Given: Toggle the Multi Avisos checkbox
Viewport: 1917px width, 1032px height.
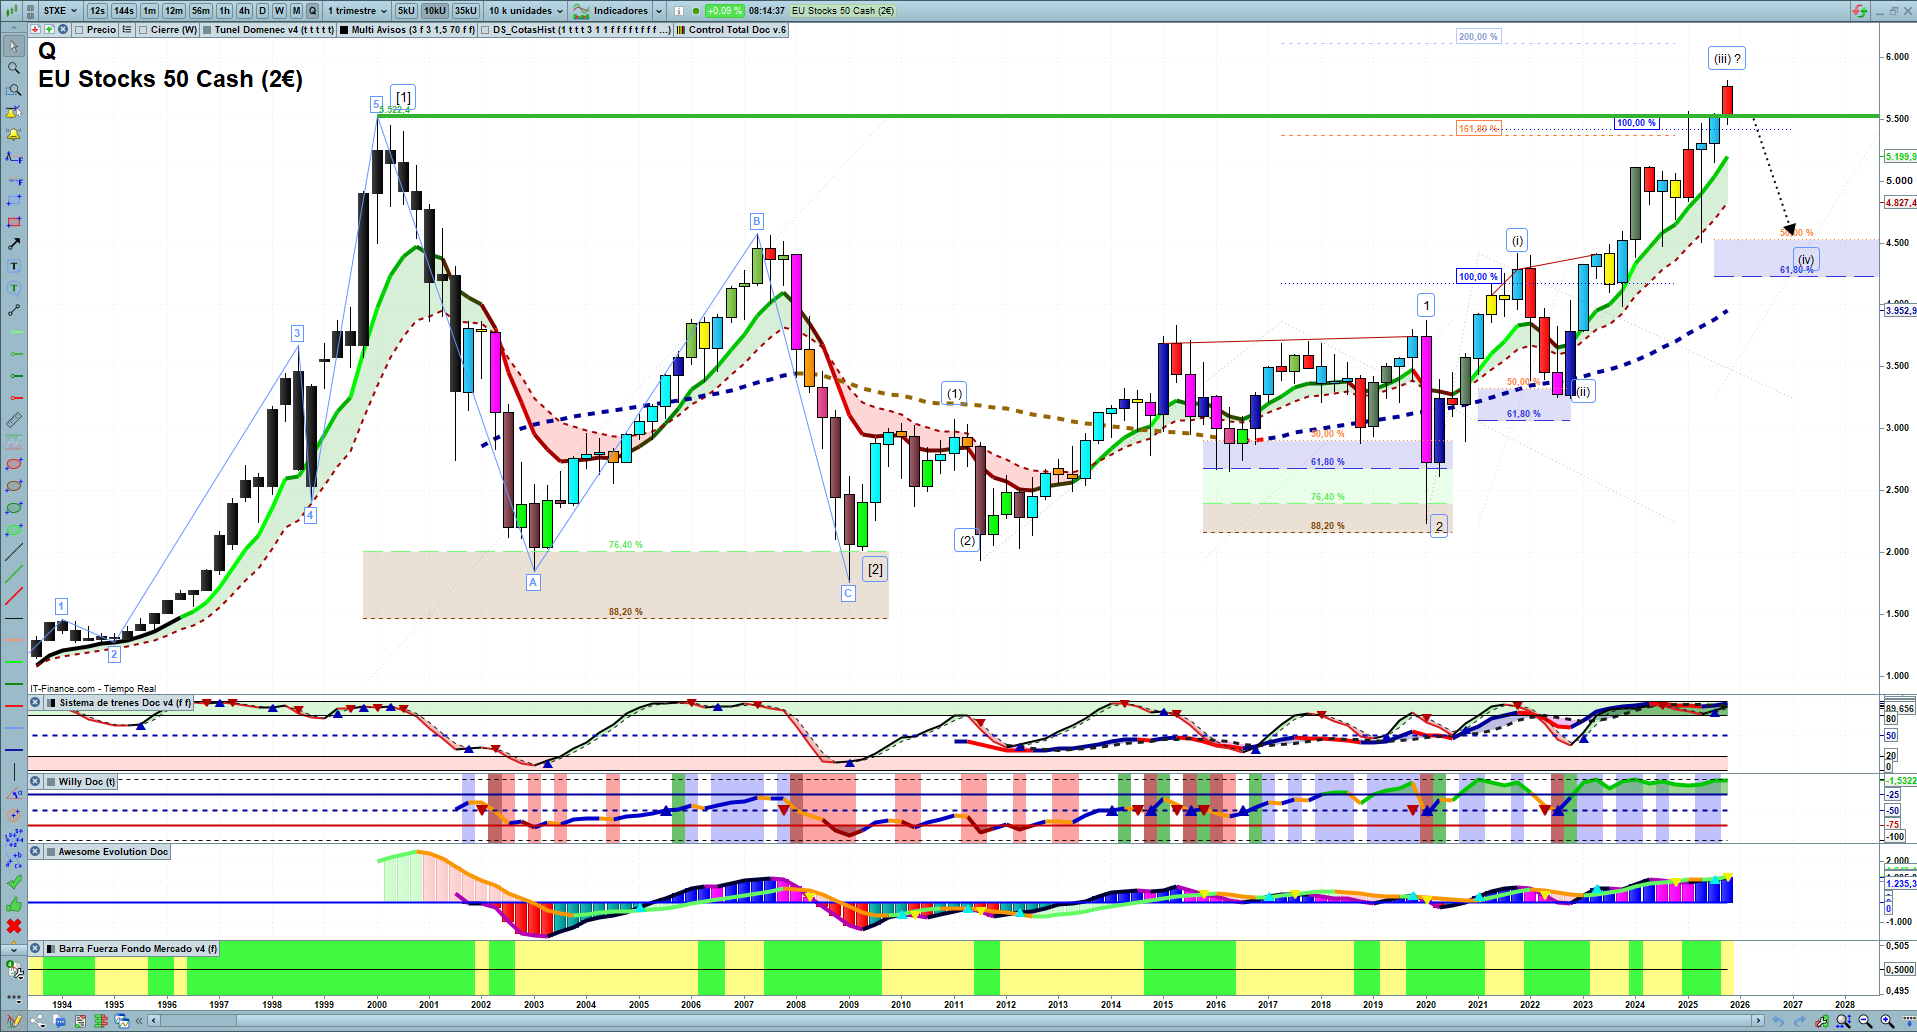Looking at the screenshot, I should click(x=344, y=30).
